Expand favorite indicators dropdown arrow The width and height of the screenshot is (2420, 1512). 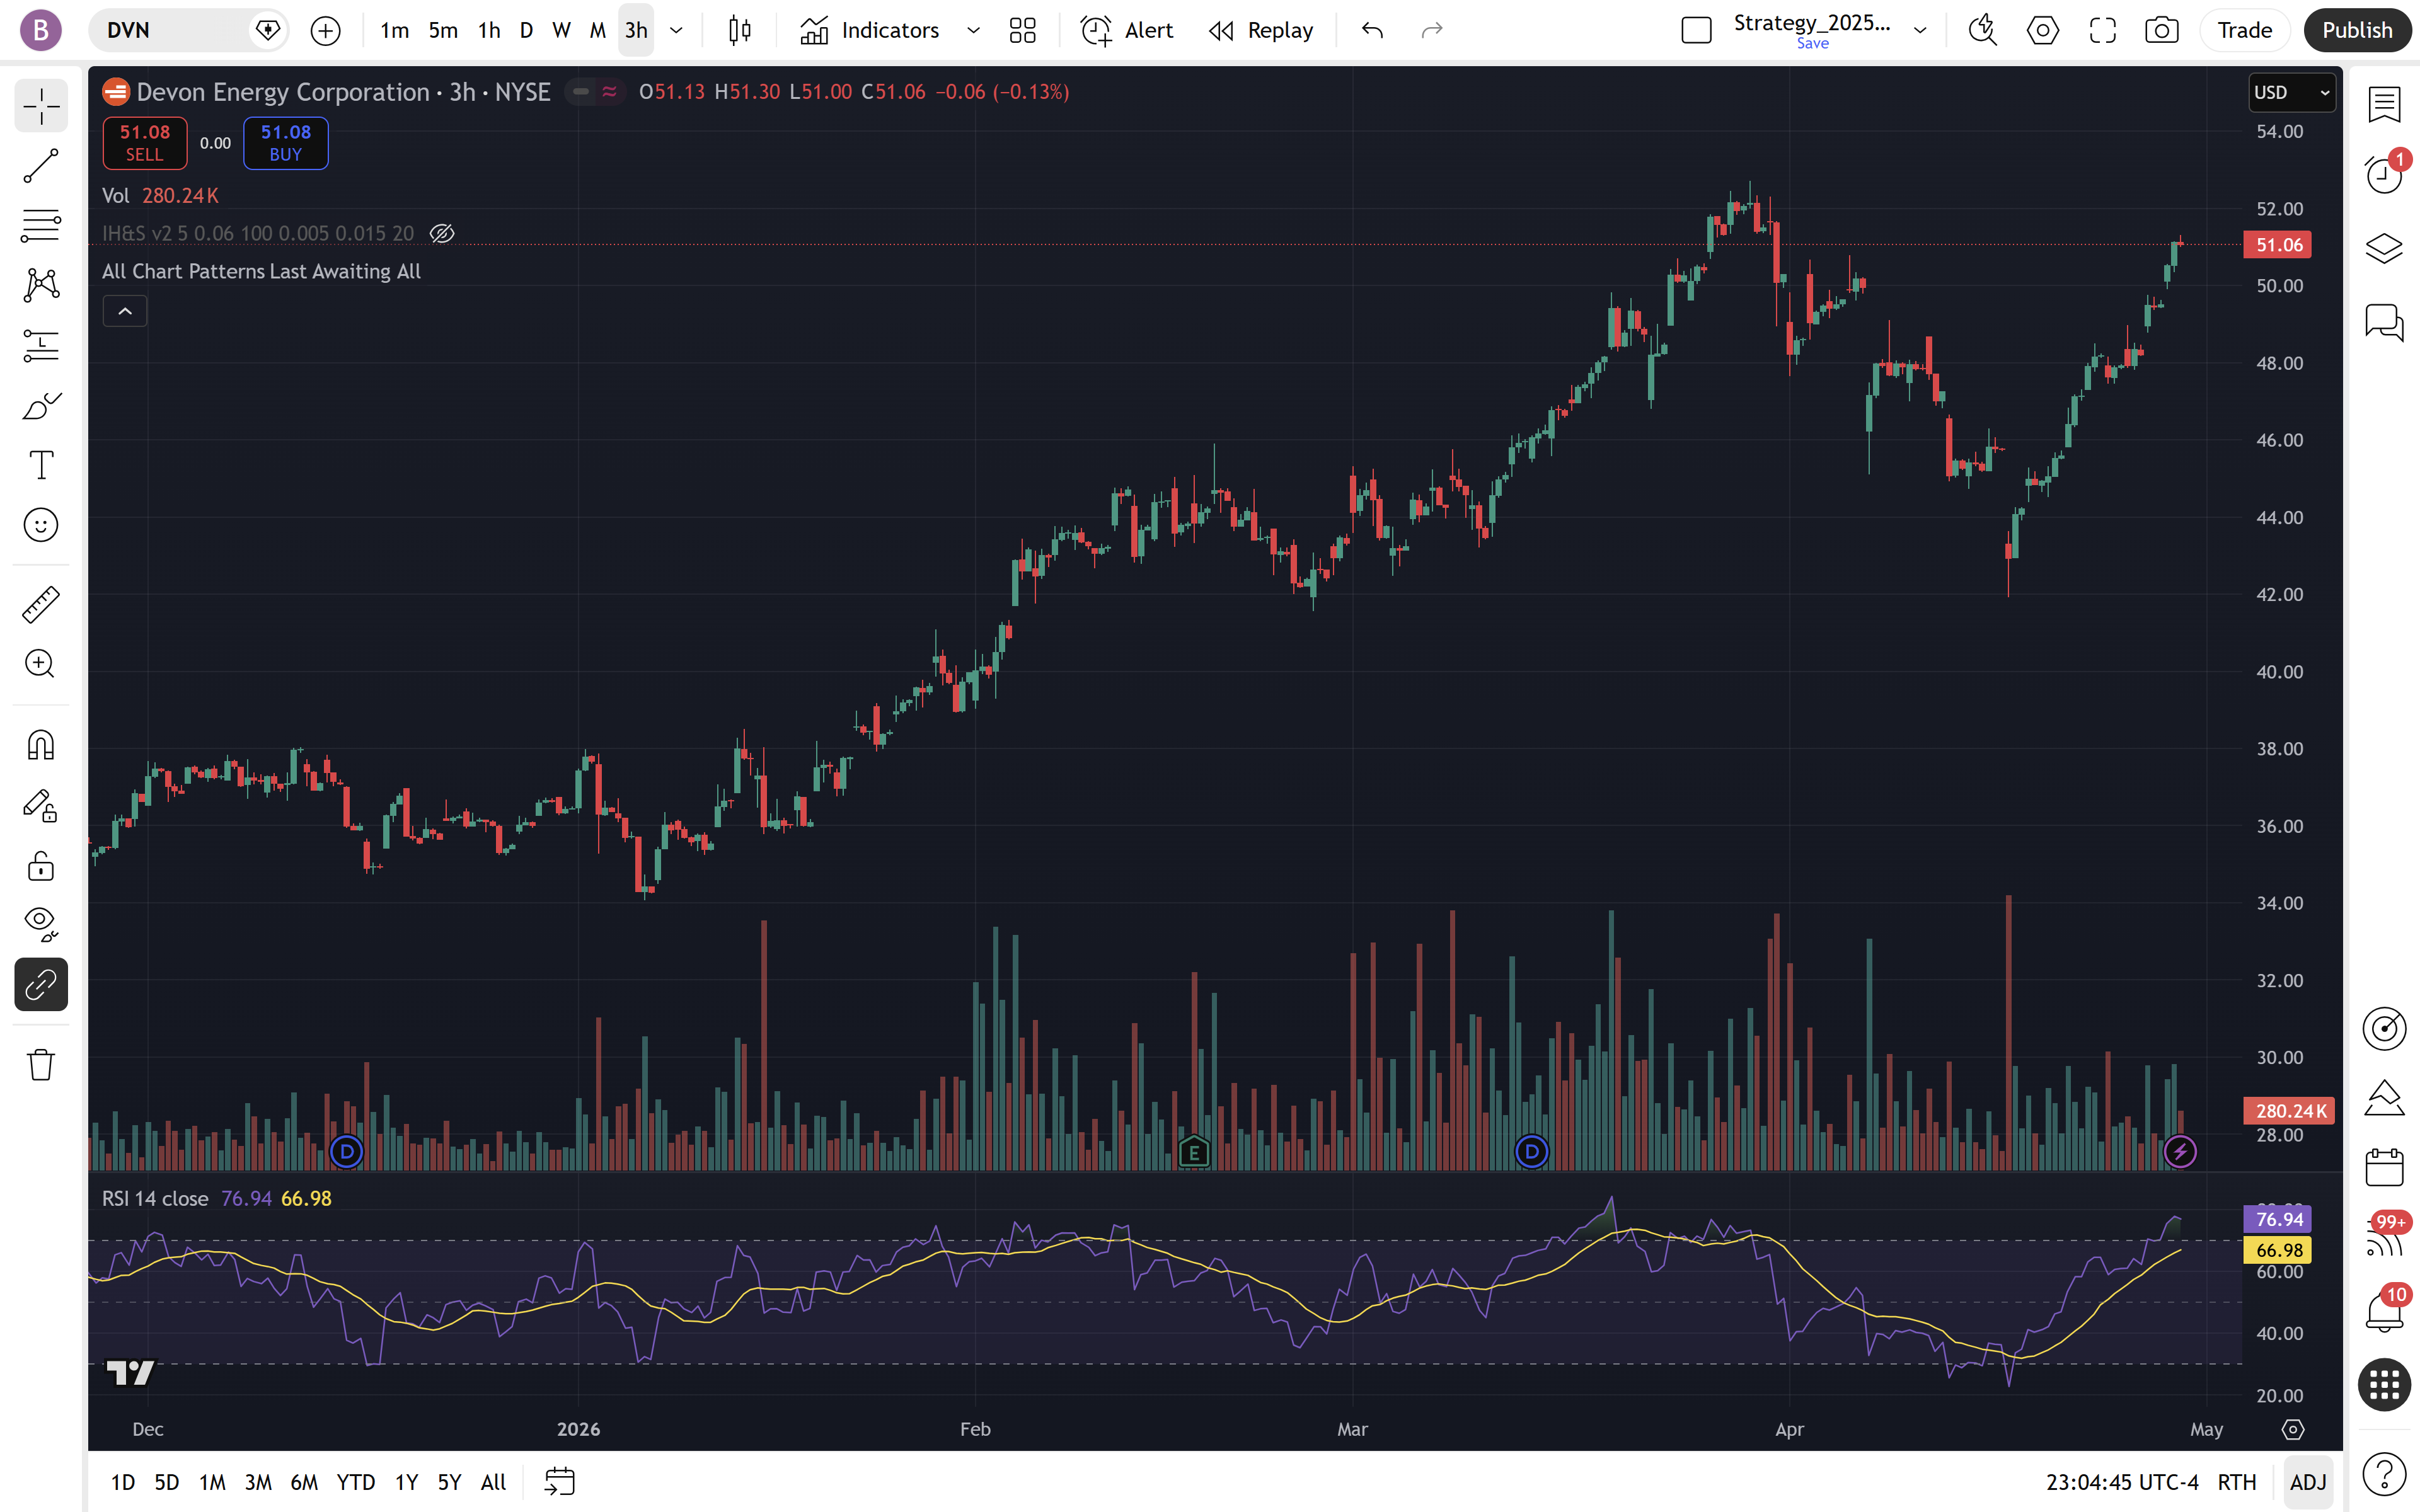[973, 31]
